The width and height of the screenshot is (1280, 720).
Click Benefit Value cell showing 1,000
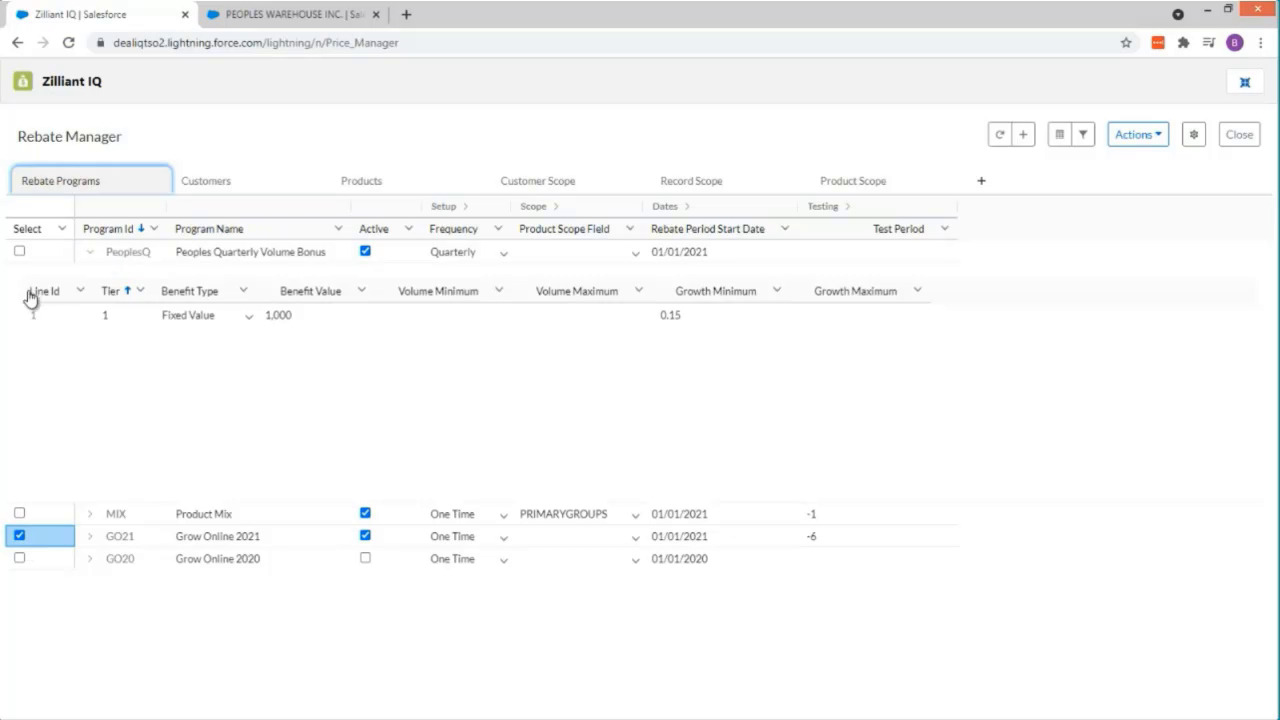click(278, 315)
